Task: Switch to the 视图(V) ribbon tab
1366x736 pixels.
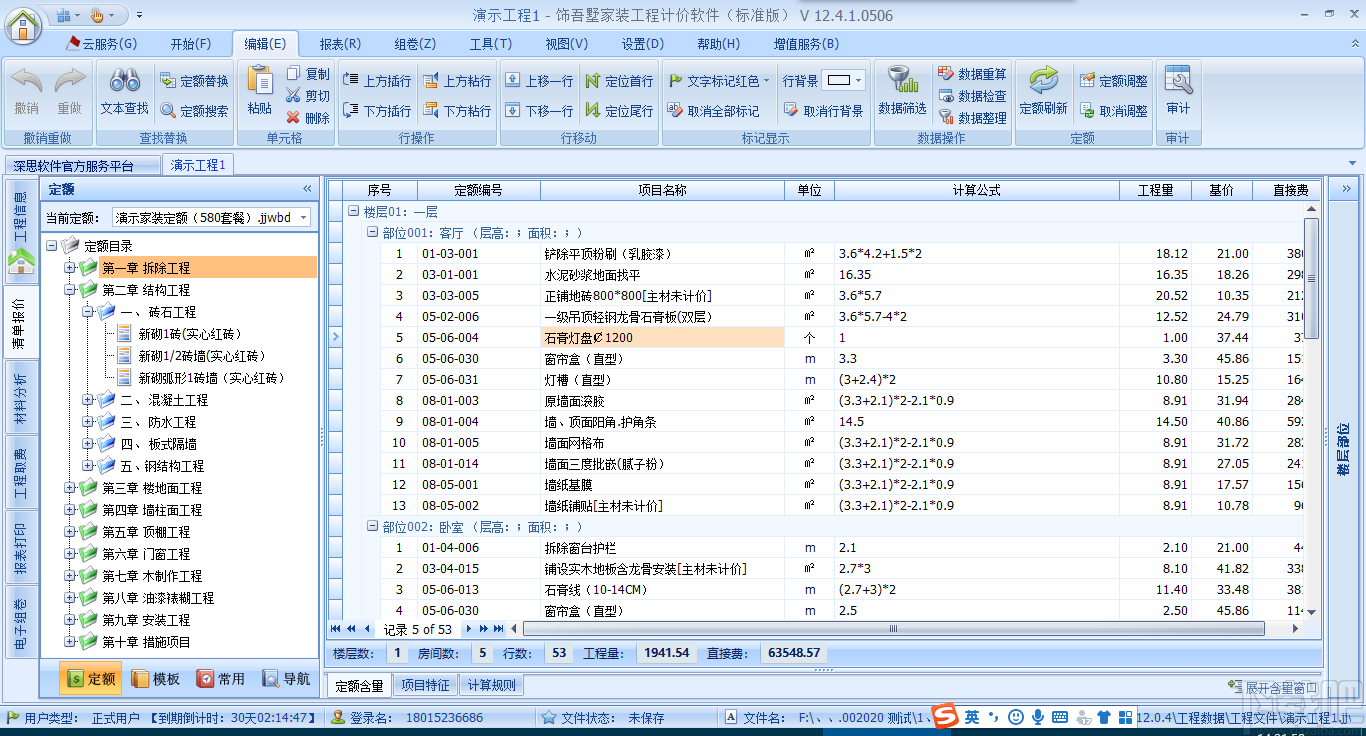Action: coord(566,44)
